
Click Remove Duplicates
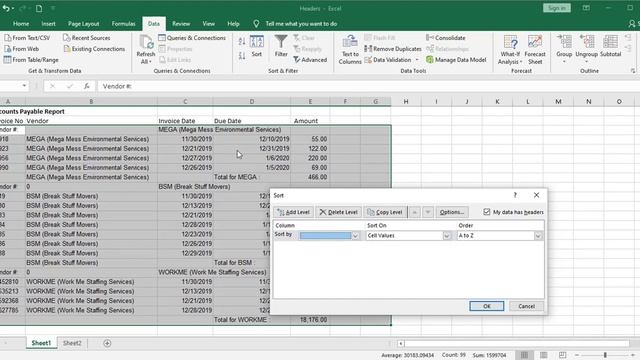pos(393,49)
